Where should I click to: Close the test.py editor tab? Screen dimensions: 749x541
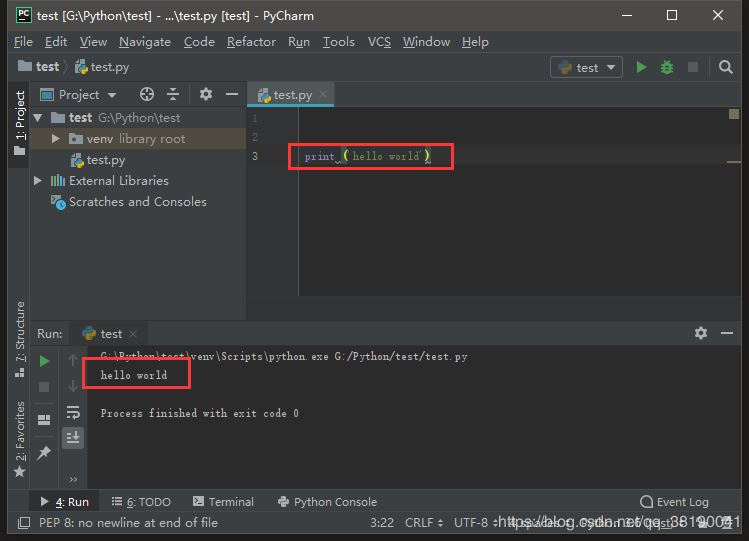click(x=323, y=94)
